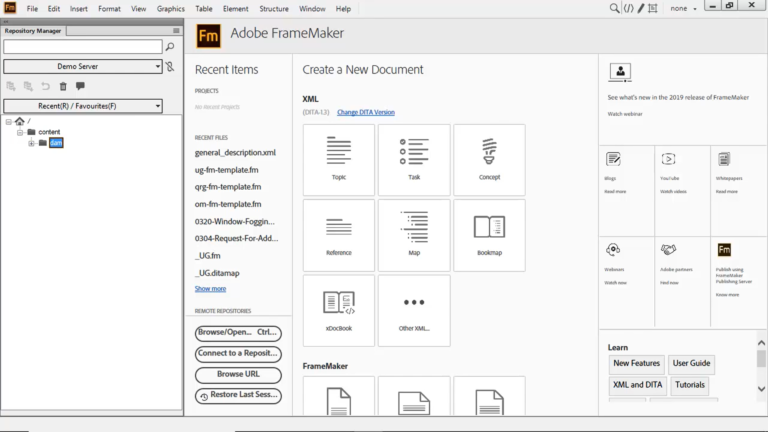Click the WYSIWYG frame view icon
Image resolution: width=768 pixels, height=432 pixels.
click(x=653, y=8)
